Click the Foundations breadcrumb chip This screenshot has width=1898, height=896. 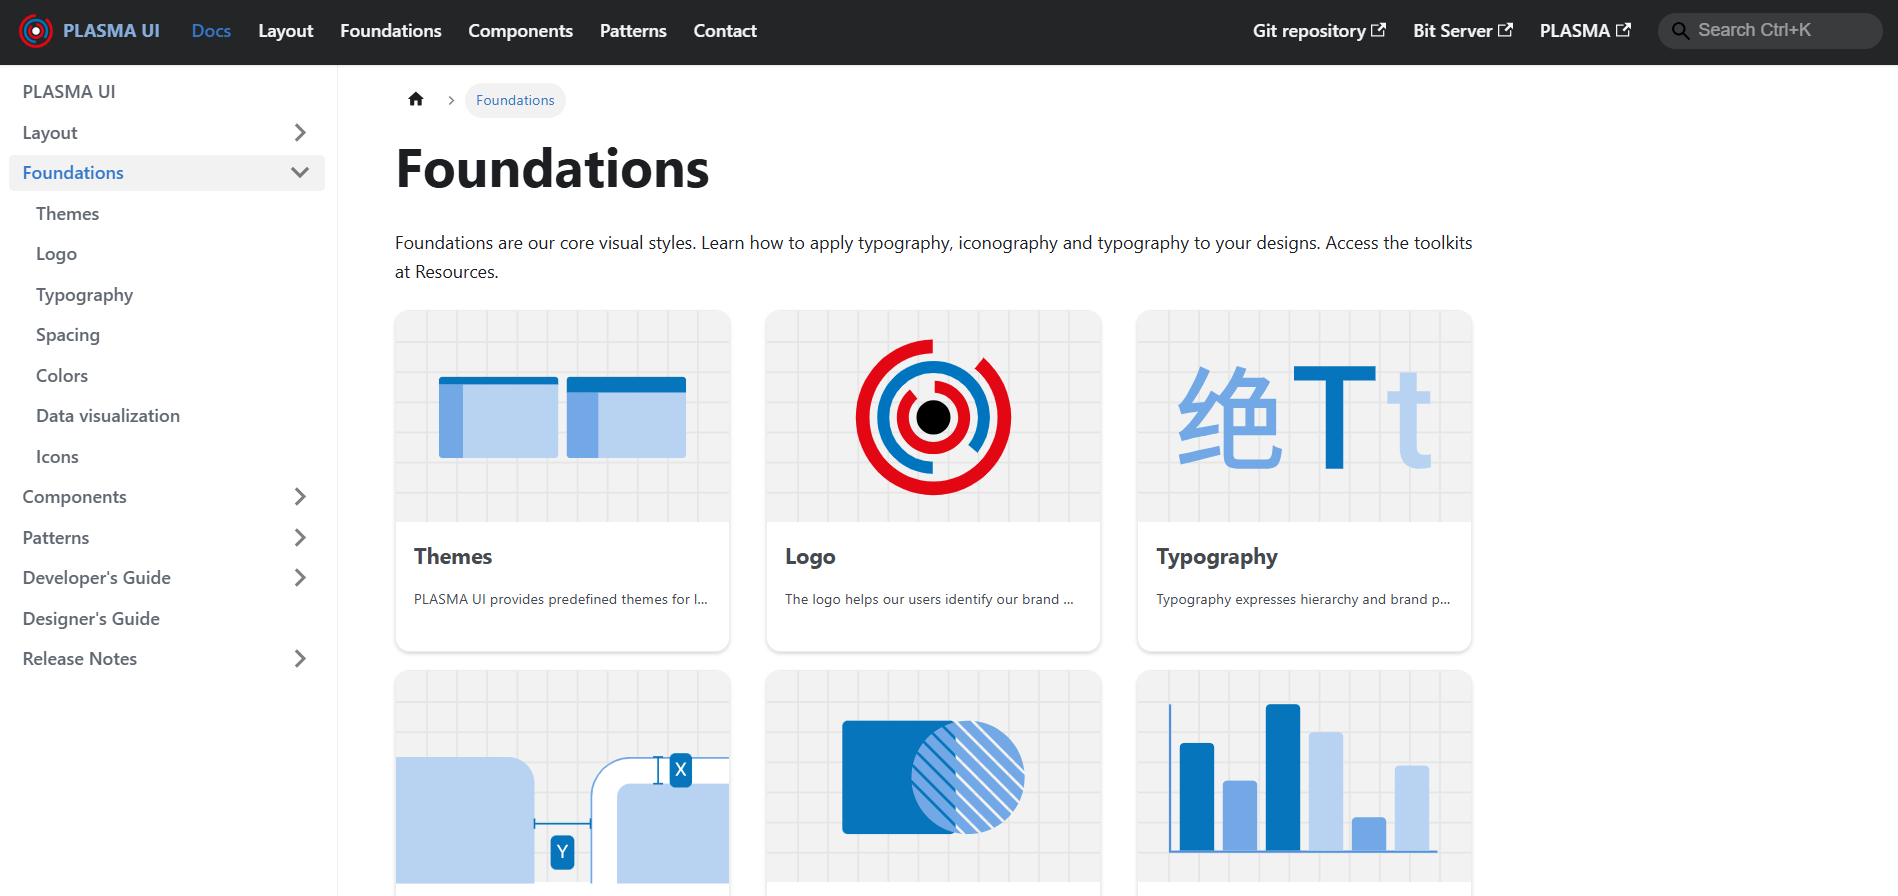pos(515,100)
